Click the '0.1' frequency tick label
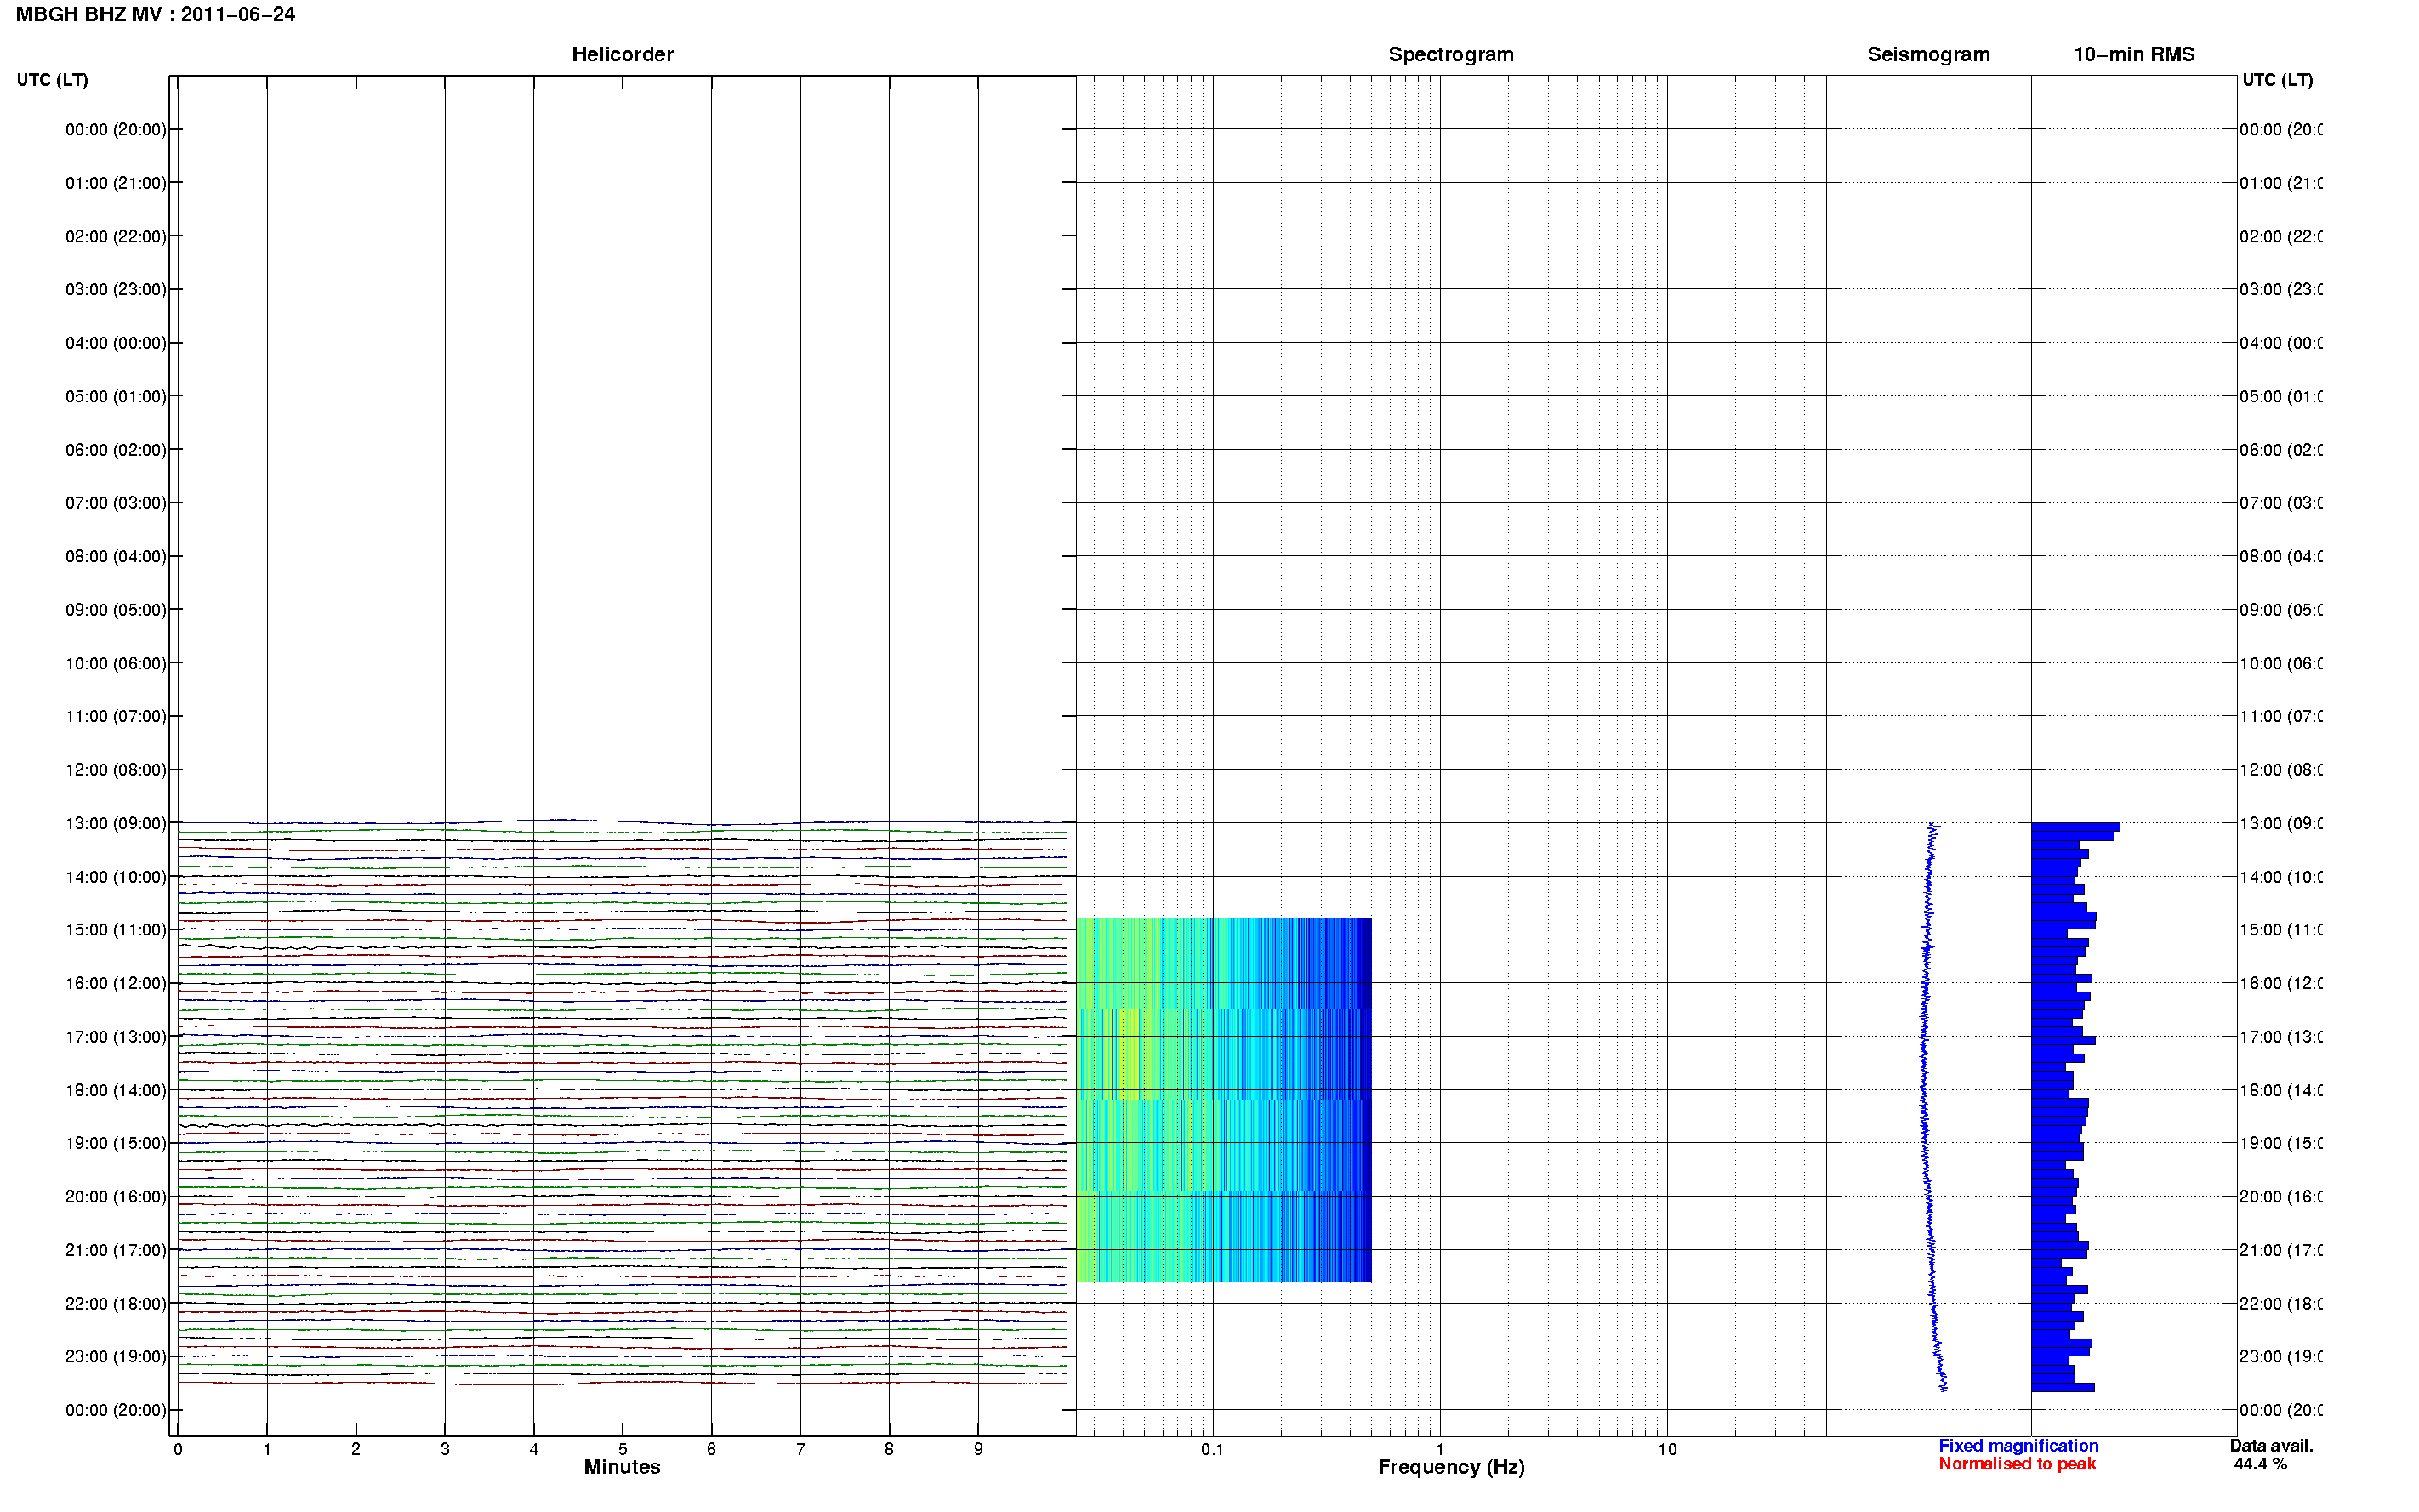The width and height of the screenshot is (2419, 1512). tap(1212, 1449)
